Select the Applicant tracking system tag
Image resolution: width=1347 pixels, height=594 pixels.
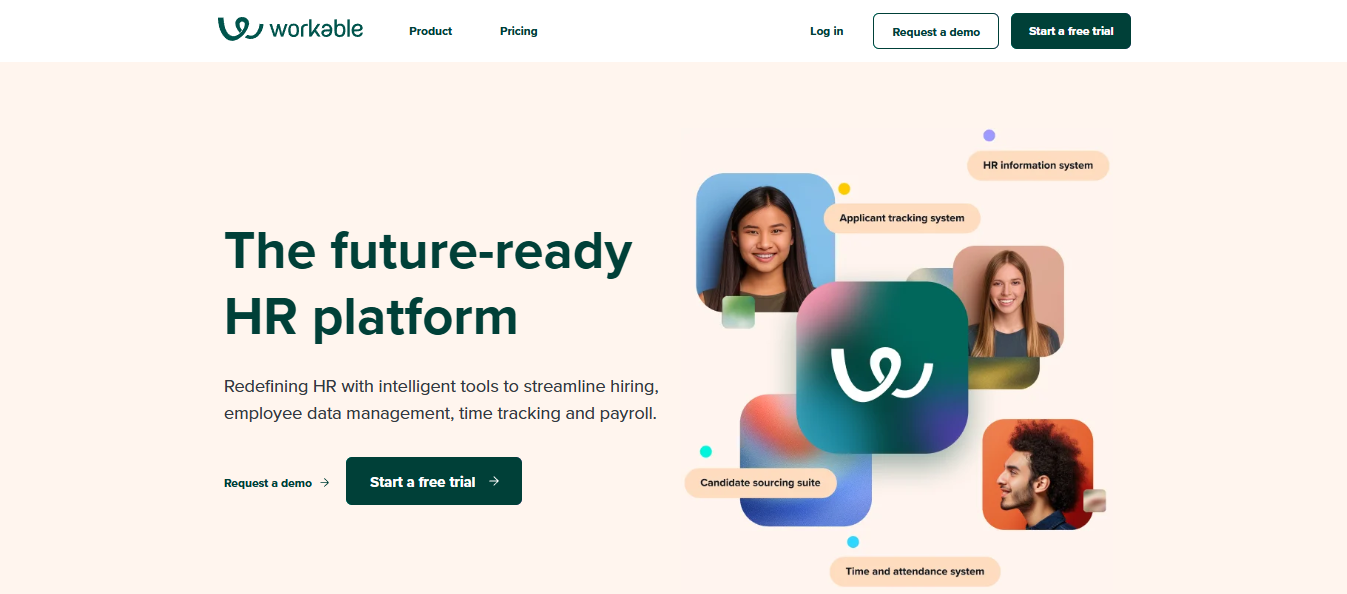coord(902,218)
